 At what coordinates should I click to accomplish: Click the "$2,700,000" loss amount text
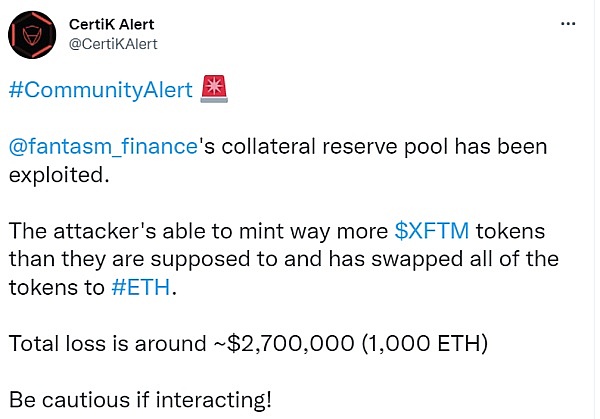point(290,343)
